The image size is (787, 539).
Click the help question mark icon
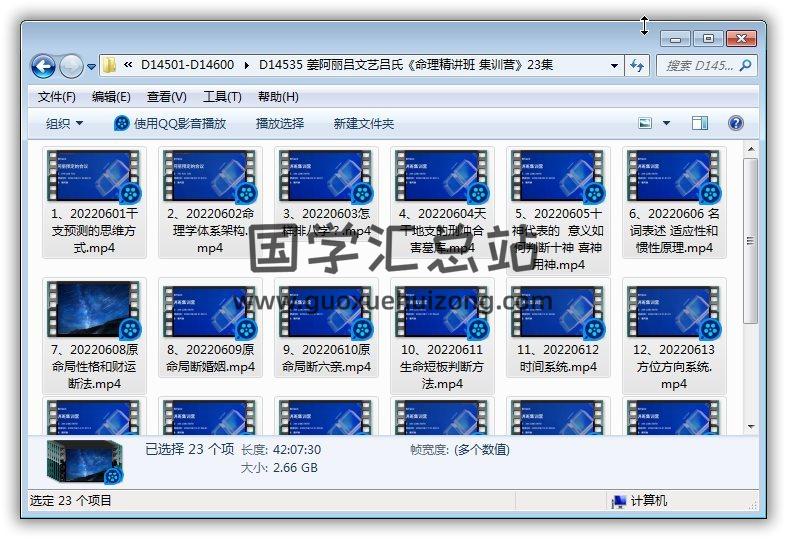[736, 123]
